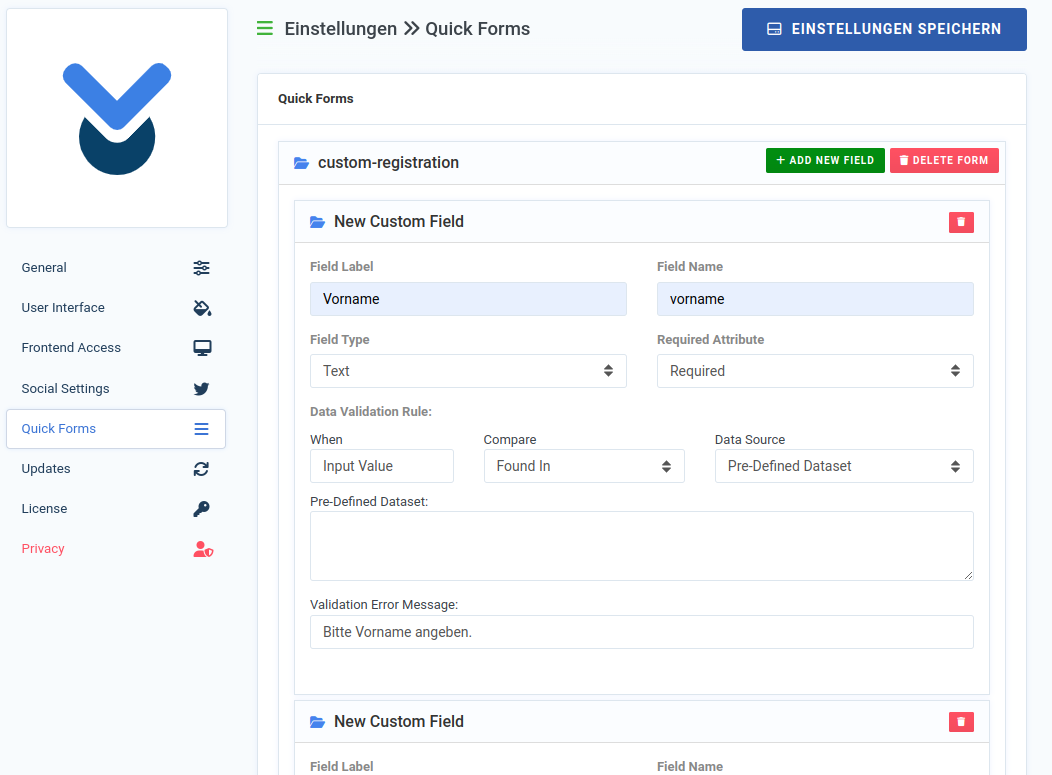Open the Data Source dropdown
This screenshot has height=775, width=1052.
coord(844,466)
